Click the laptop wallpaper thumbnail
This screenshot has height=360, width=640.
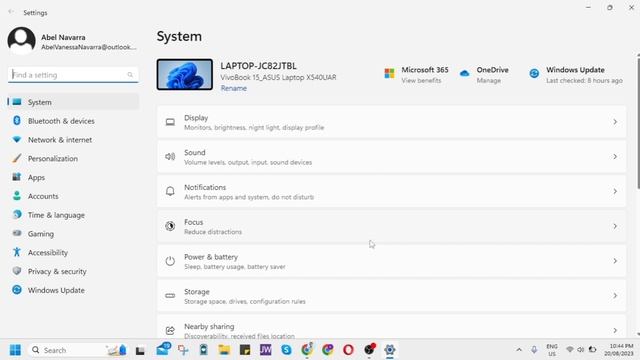pyautogui.click(x=184, y=74)
